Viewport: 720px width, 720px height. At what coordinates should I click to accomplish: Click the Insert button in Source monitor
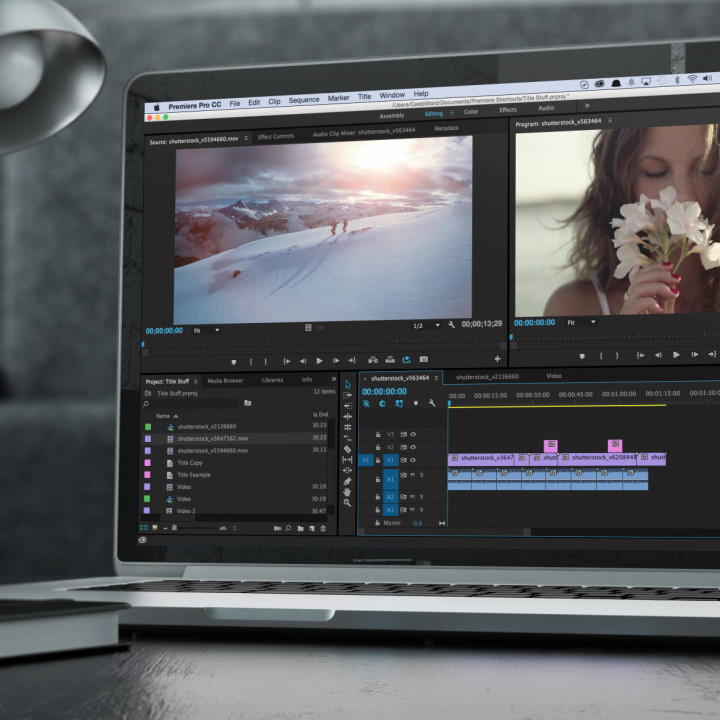(x=373, y=360)
